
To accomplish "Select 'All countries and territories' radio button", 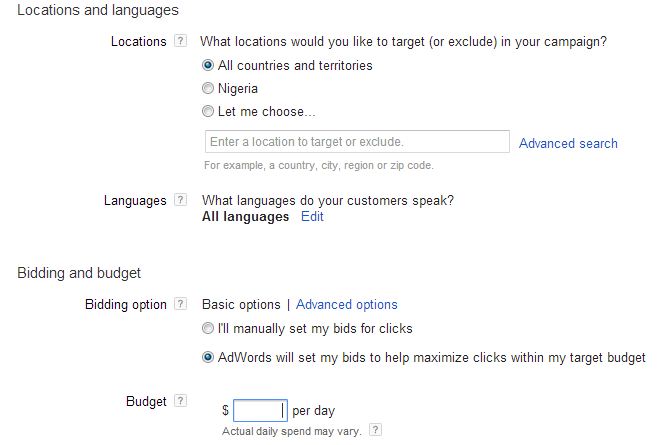I will click(208, 65).
